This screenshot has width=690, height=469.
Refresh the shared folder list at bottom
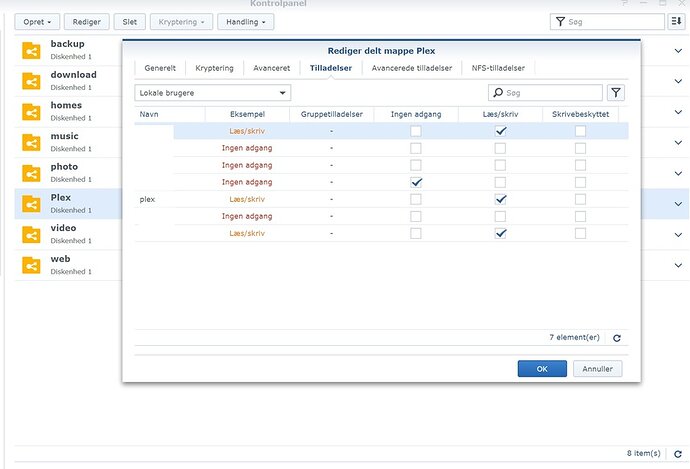tap(678, 454)
